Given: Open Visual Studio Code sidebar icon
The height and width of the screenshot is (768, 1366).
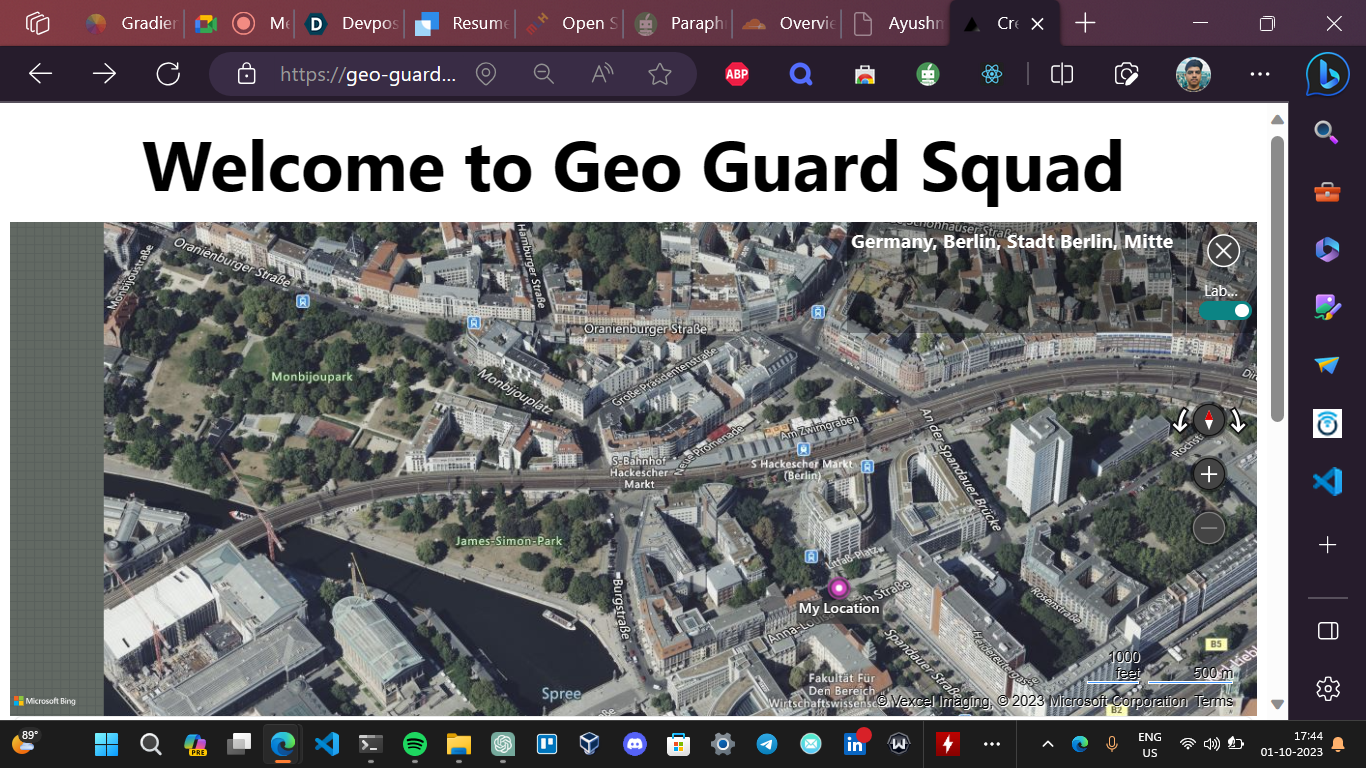Looking at the screenshot, I should 1327,482.
